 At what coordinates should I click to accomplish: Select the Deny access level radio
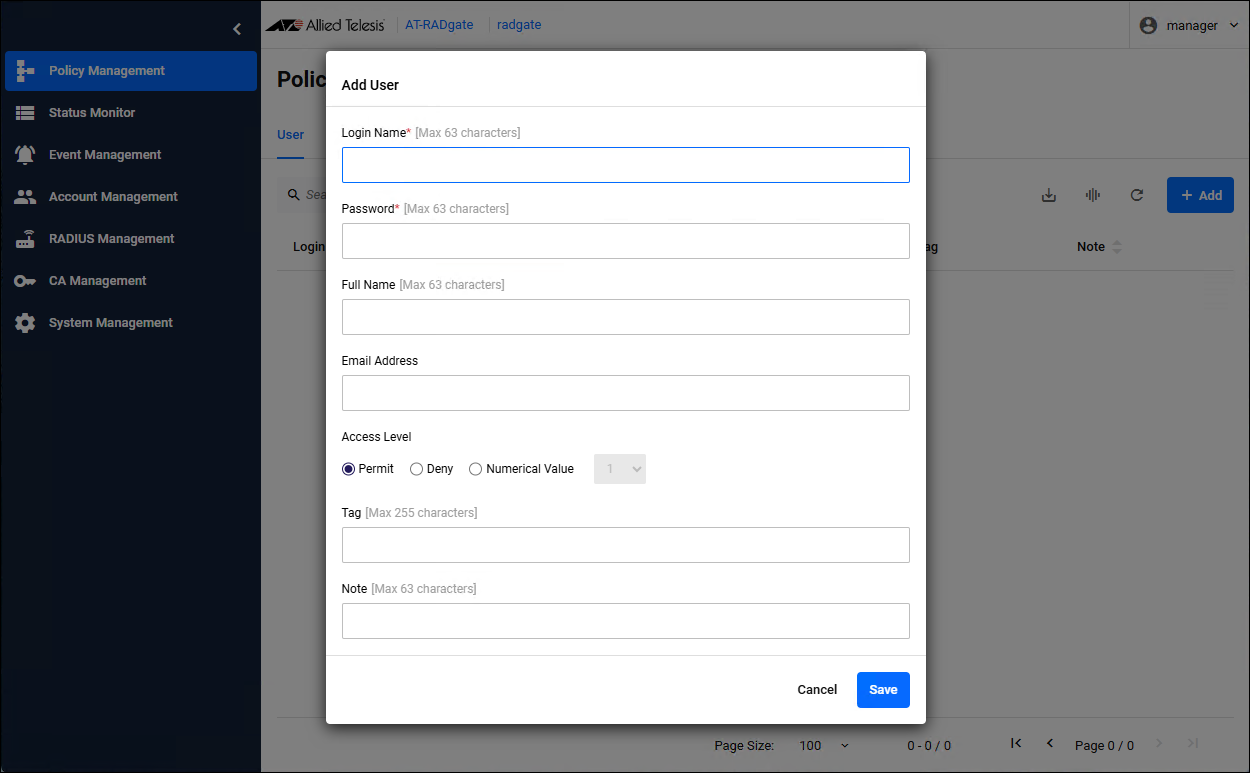(416, 469)
